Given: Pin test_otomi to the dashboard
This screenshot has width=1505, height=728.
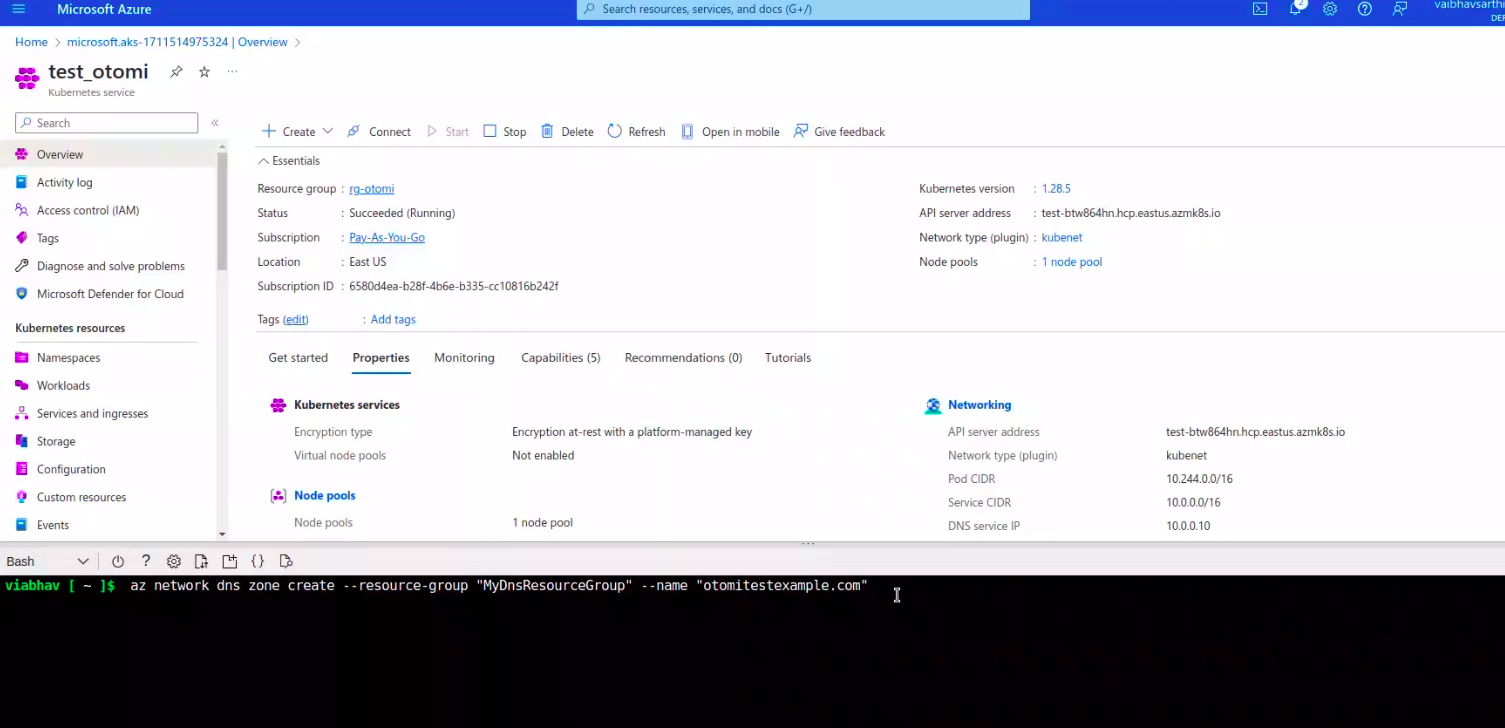Looking at the screenshot, I should (176, 72).
